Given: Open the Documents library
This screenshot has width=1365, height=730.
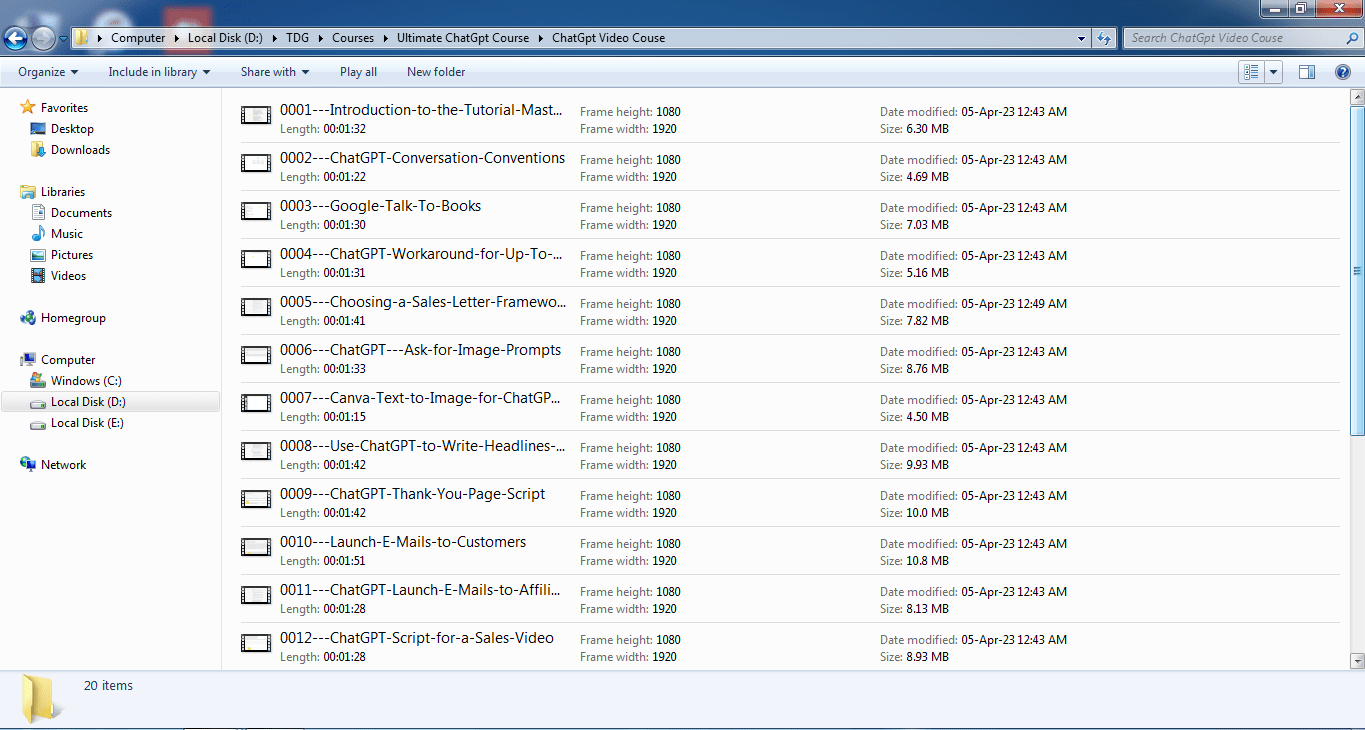Looking at the screenshot, I should pos(81,213).
